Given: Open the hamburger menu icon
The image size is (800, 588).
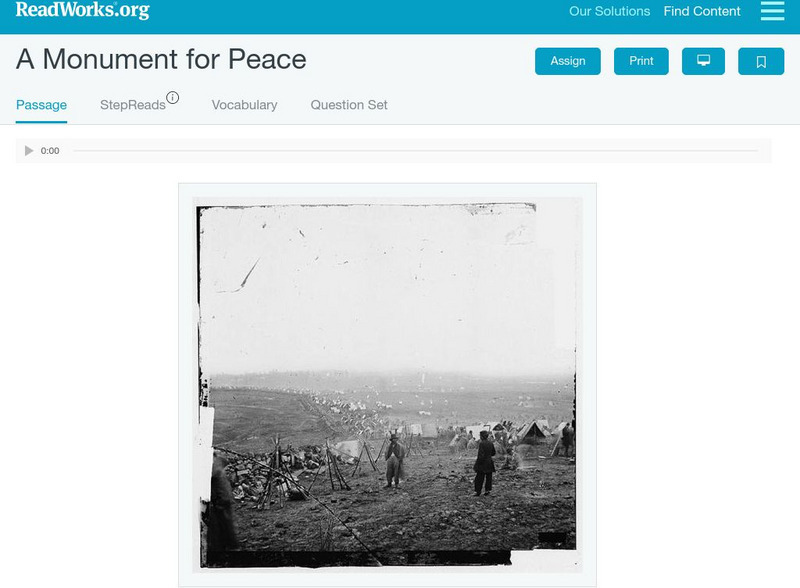Looking at the screenshot, I should pos(772,11).
